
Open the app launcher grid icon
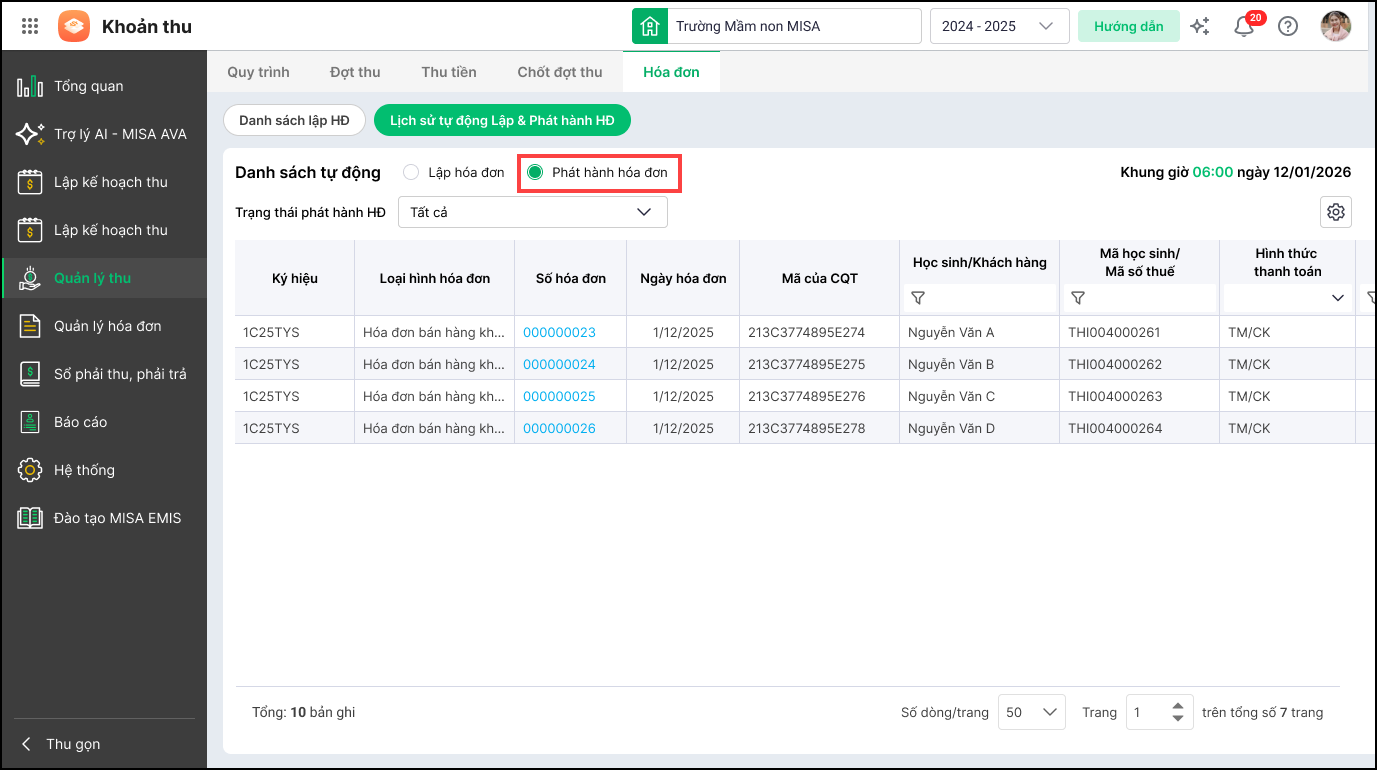[x=30, y=26]
